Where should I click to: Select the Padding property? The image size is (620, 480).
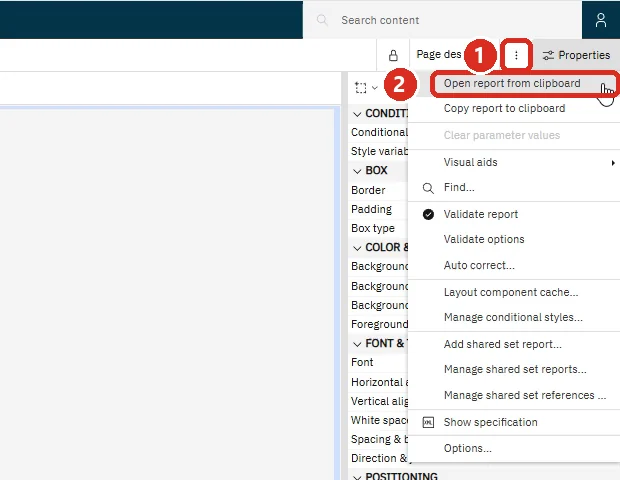[378, 209]
